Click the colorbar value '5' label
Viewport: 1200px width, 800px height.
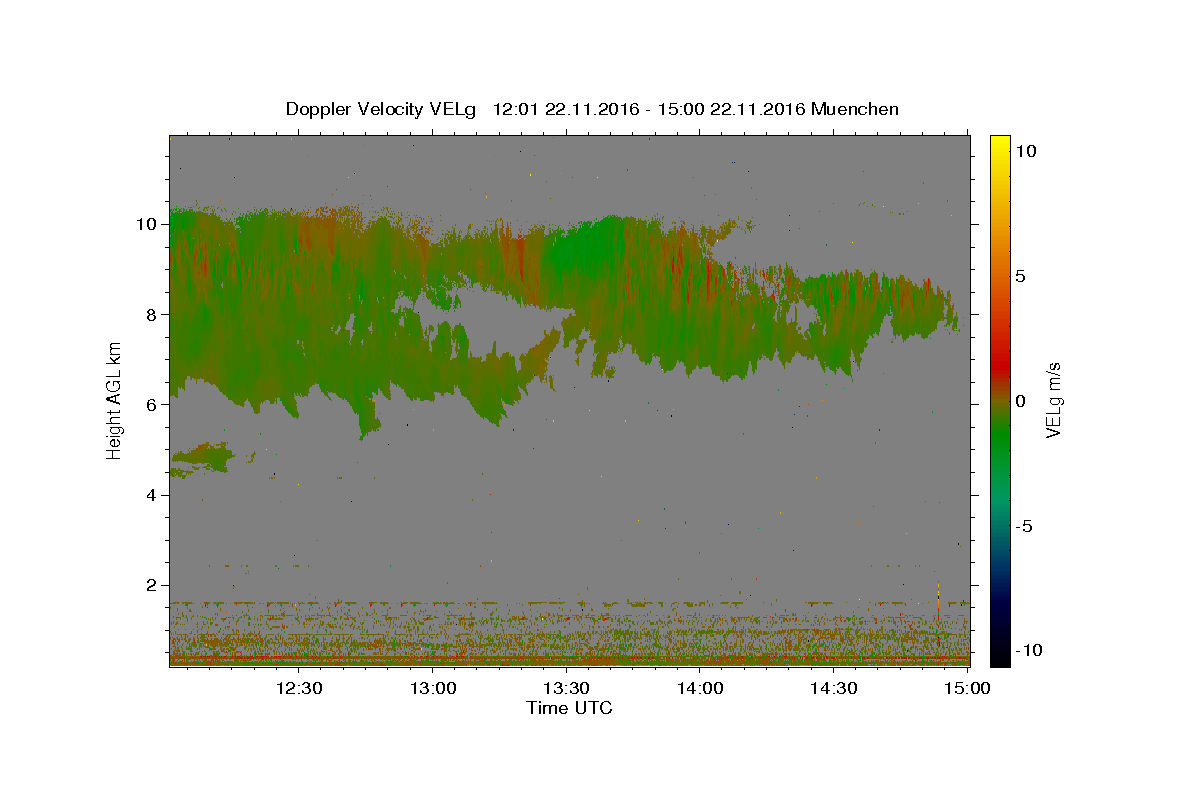coord(1021,276)
